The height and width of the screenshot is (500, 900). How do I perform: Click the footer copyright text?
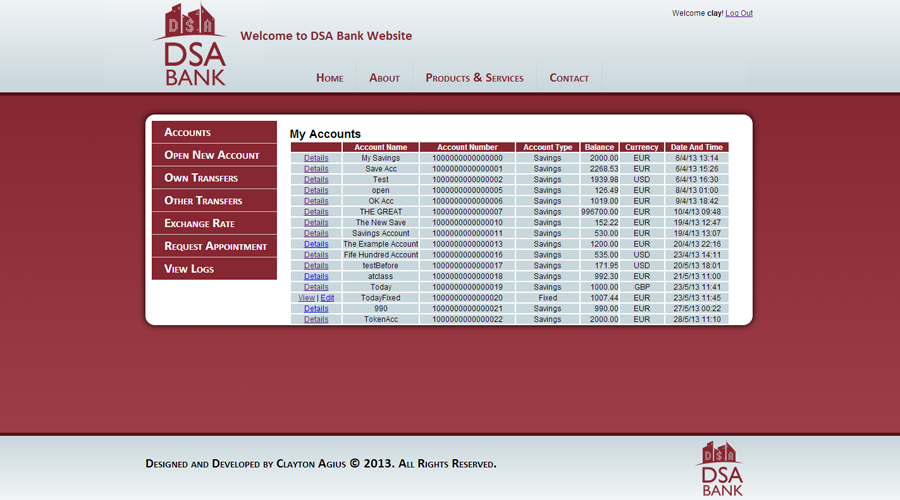pos(321,463)
